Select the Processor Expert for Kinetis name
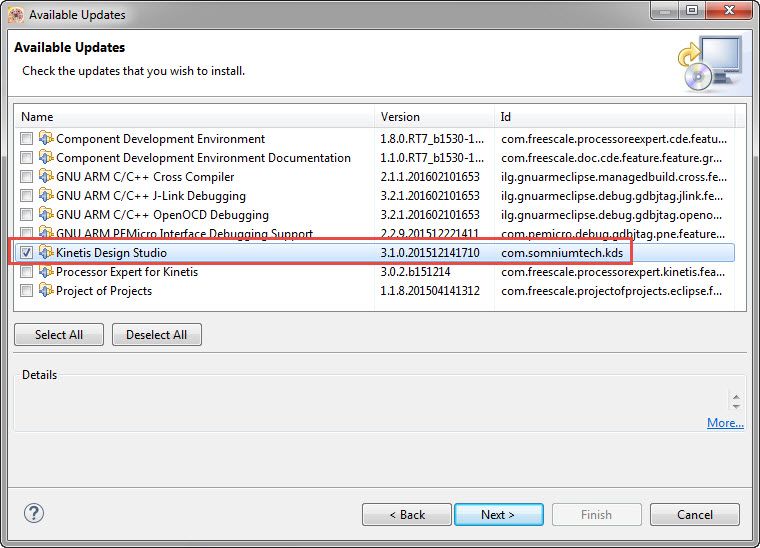The image size is (760, 548). (127, 272)
